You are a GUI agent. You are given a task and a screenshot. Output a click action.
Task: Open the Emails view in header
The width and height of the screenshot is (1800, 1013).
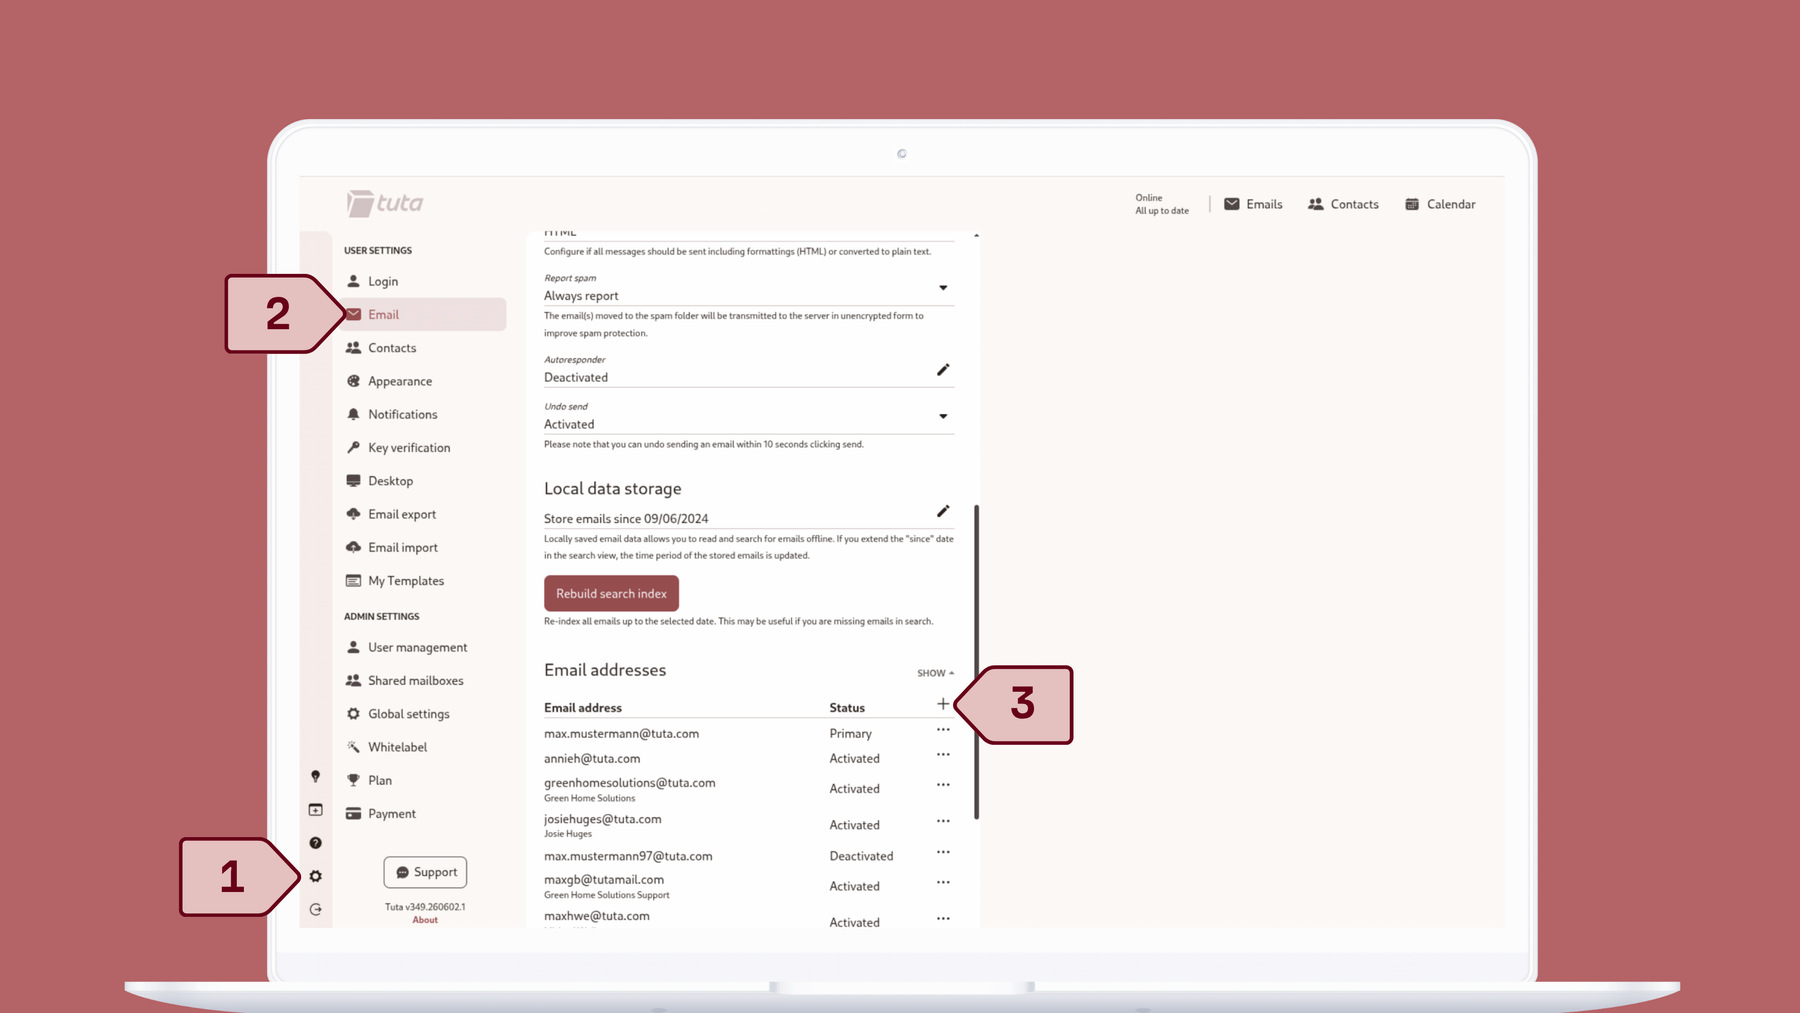click(1253, 204)
